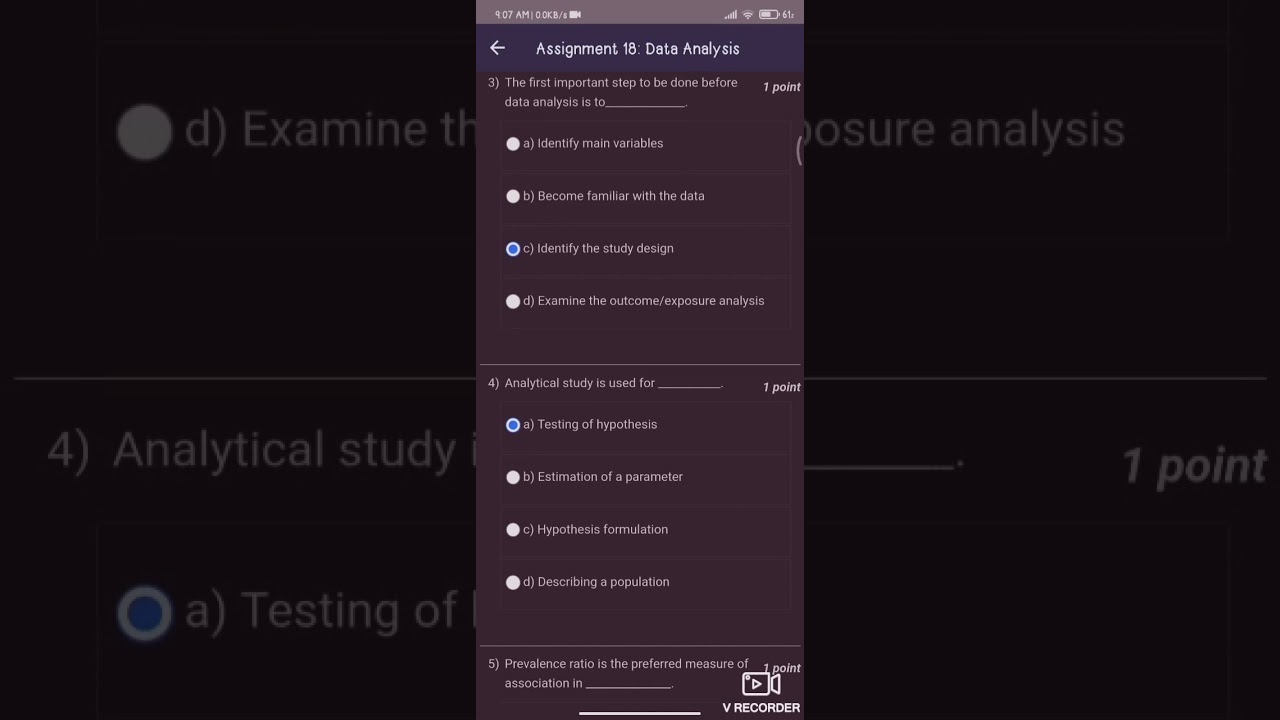Tap the video recording icon in status bar

575,15
